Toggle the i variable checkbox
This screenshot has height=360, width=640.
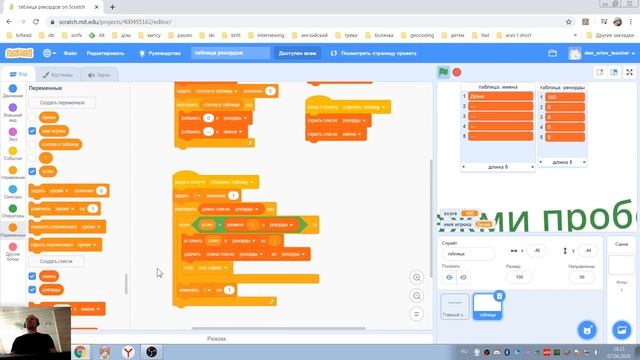click(32, 158)
